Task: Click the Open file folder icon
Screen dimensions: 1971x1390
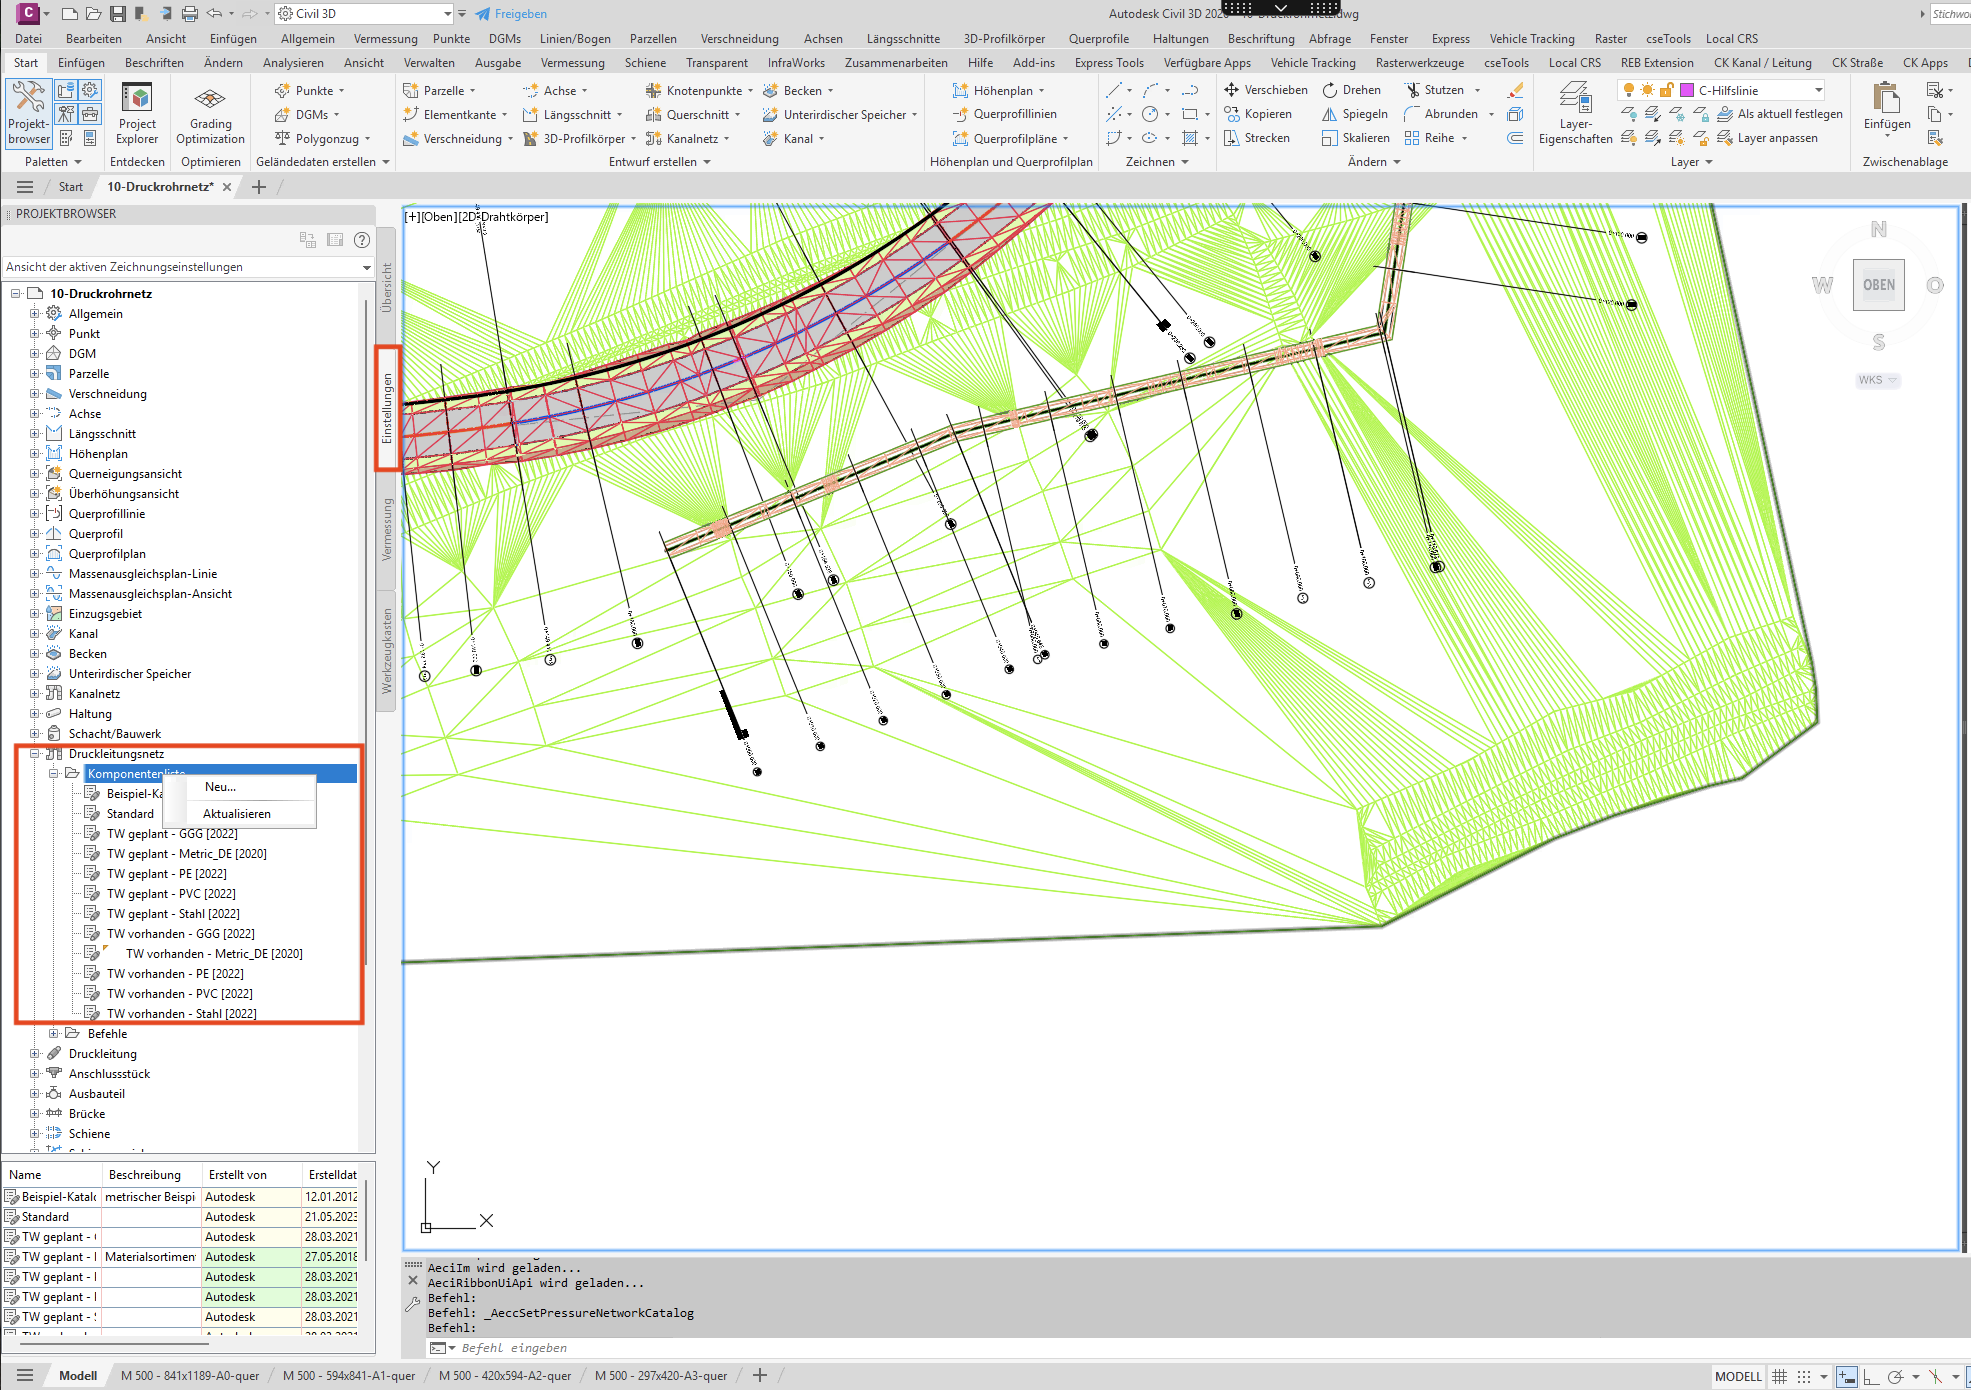Action: (93, 14)
